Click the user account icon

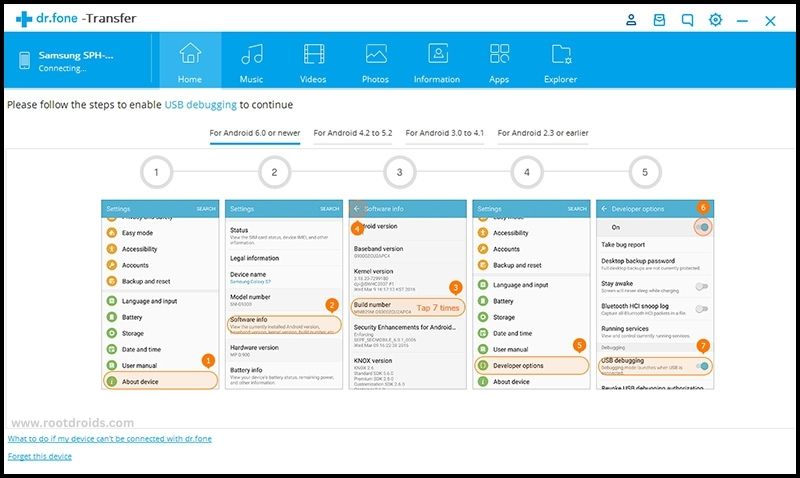(631, 20)
